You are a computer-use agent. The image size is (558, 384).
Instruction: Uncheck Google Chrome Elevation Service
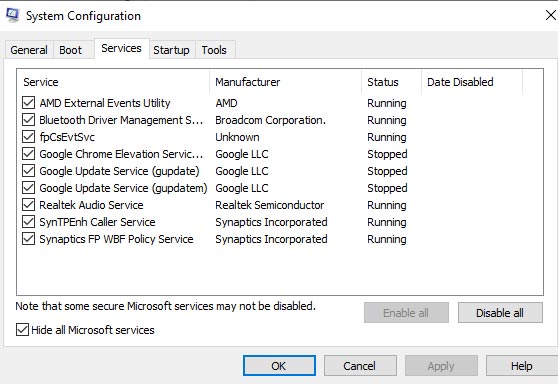[28, 154]
